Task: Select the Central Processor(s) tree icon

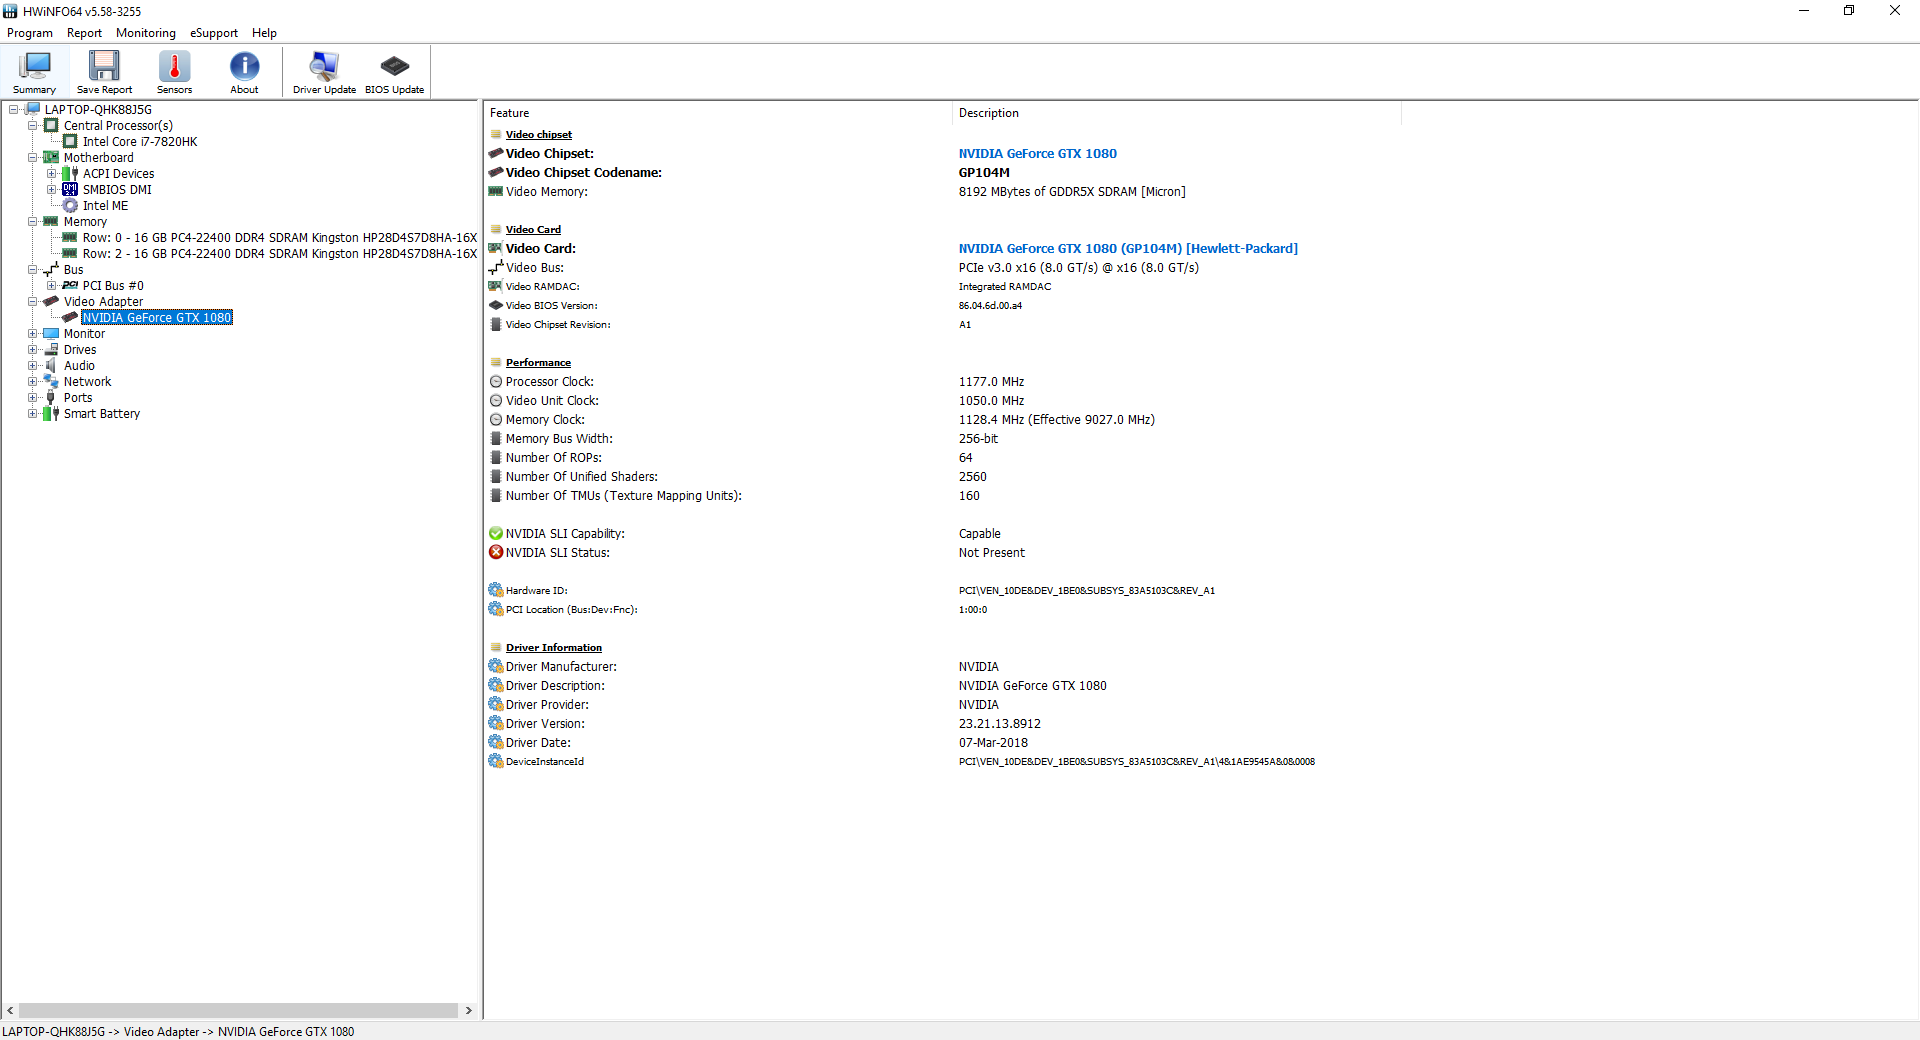Action: point(51,126)
